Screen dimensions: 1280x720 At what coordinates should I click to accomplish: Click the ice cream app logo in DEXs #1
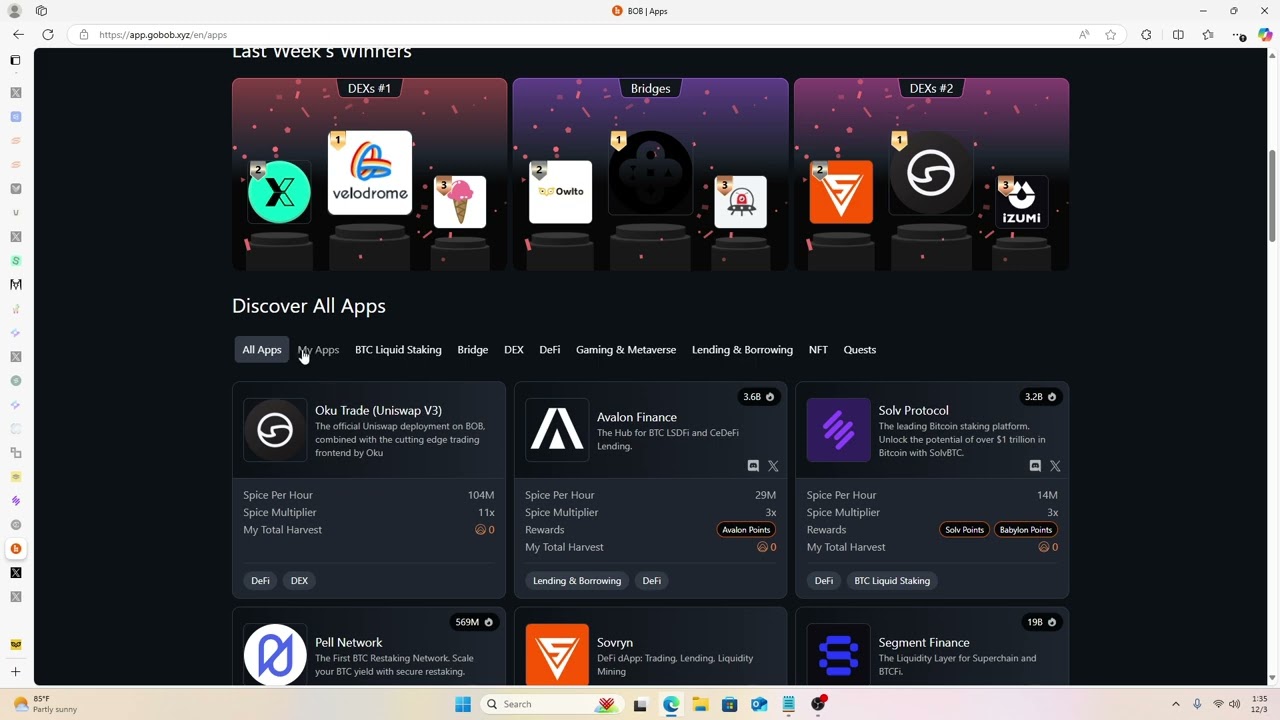(460, 202)
